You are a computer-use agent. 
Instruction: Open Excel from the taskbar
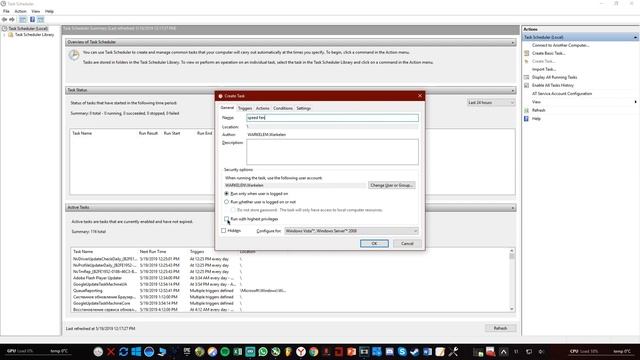(238, 352)
